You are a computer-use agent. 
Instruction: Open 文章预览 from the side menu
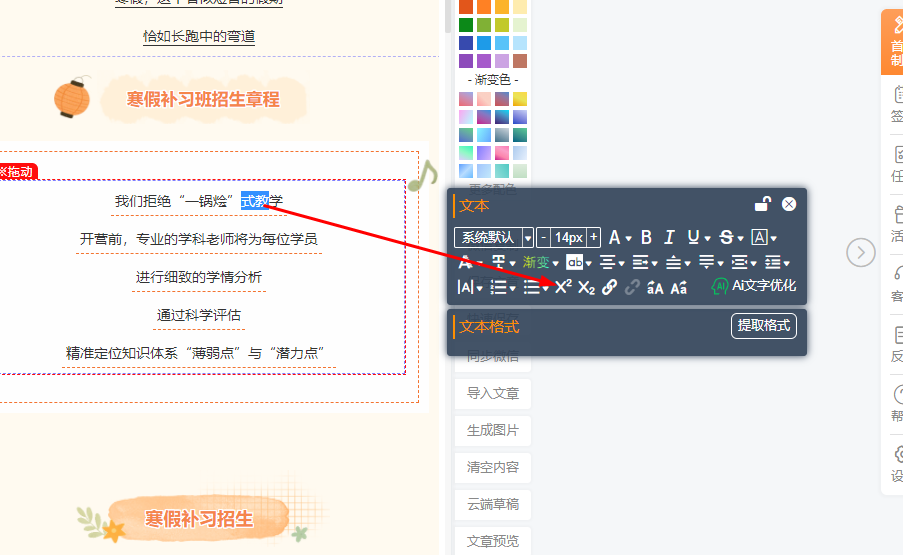[x=493, y=541]
